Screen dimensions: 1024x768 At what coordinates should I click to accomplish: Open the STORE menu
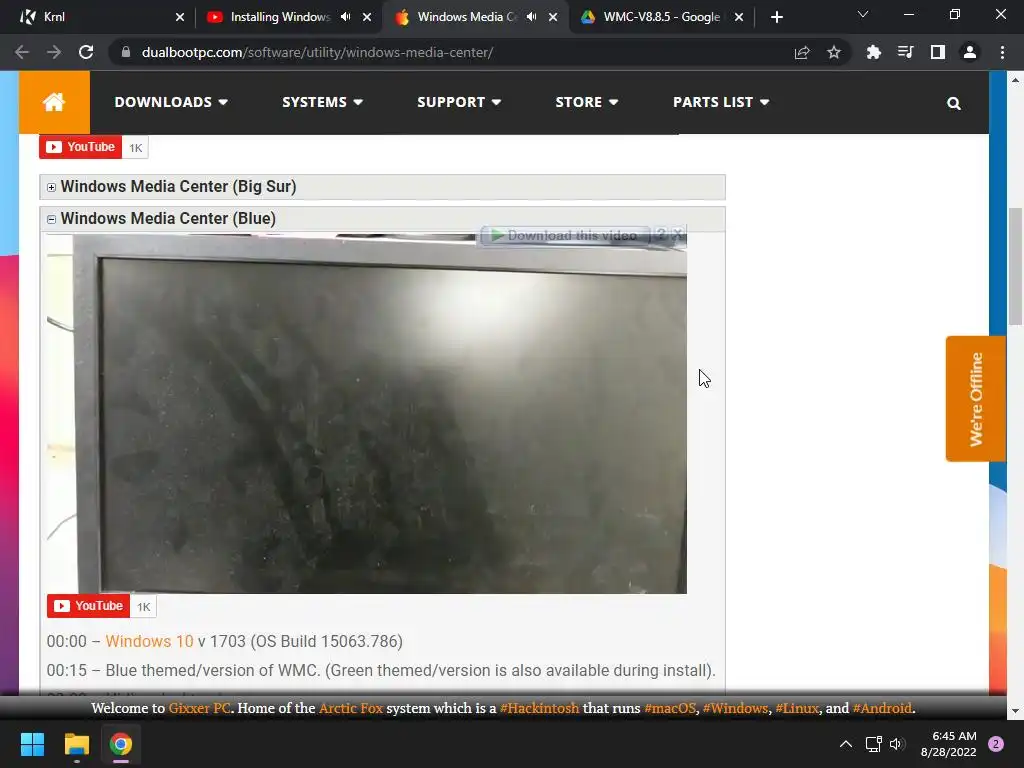point(586,102)
